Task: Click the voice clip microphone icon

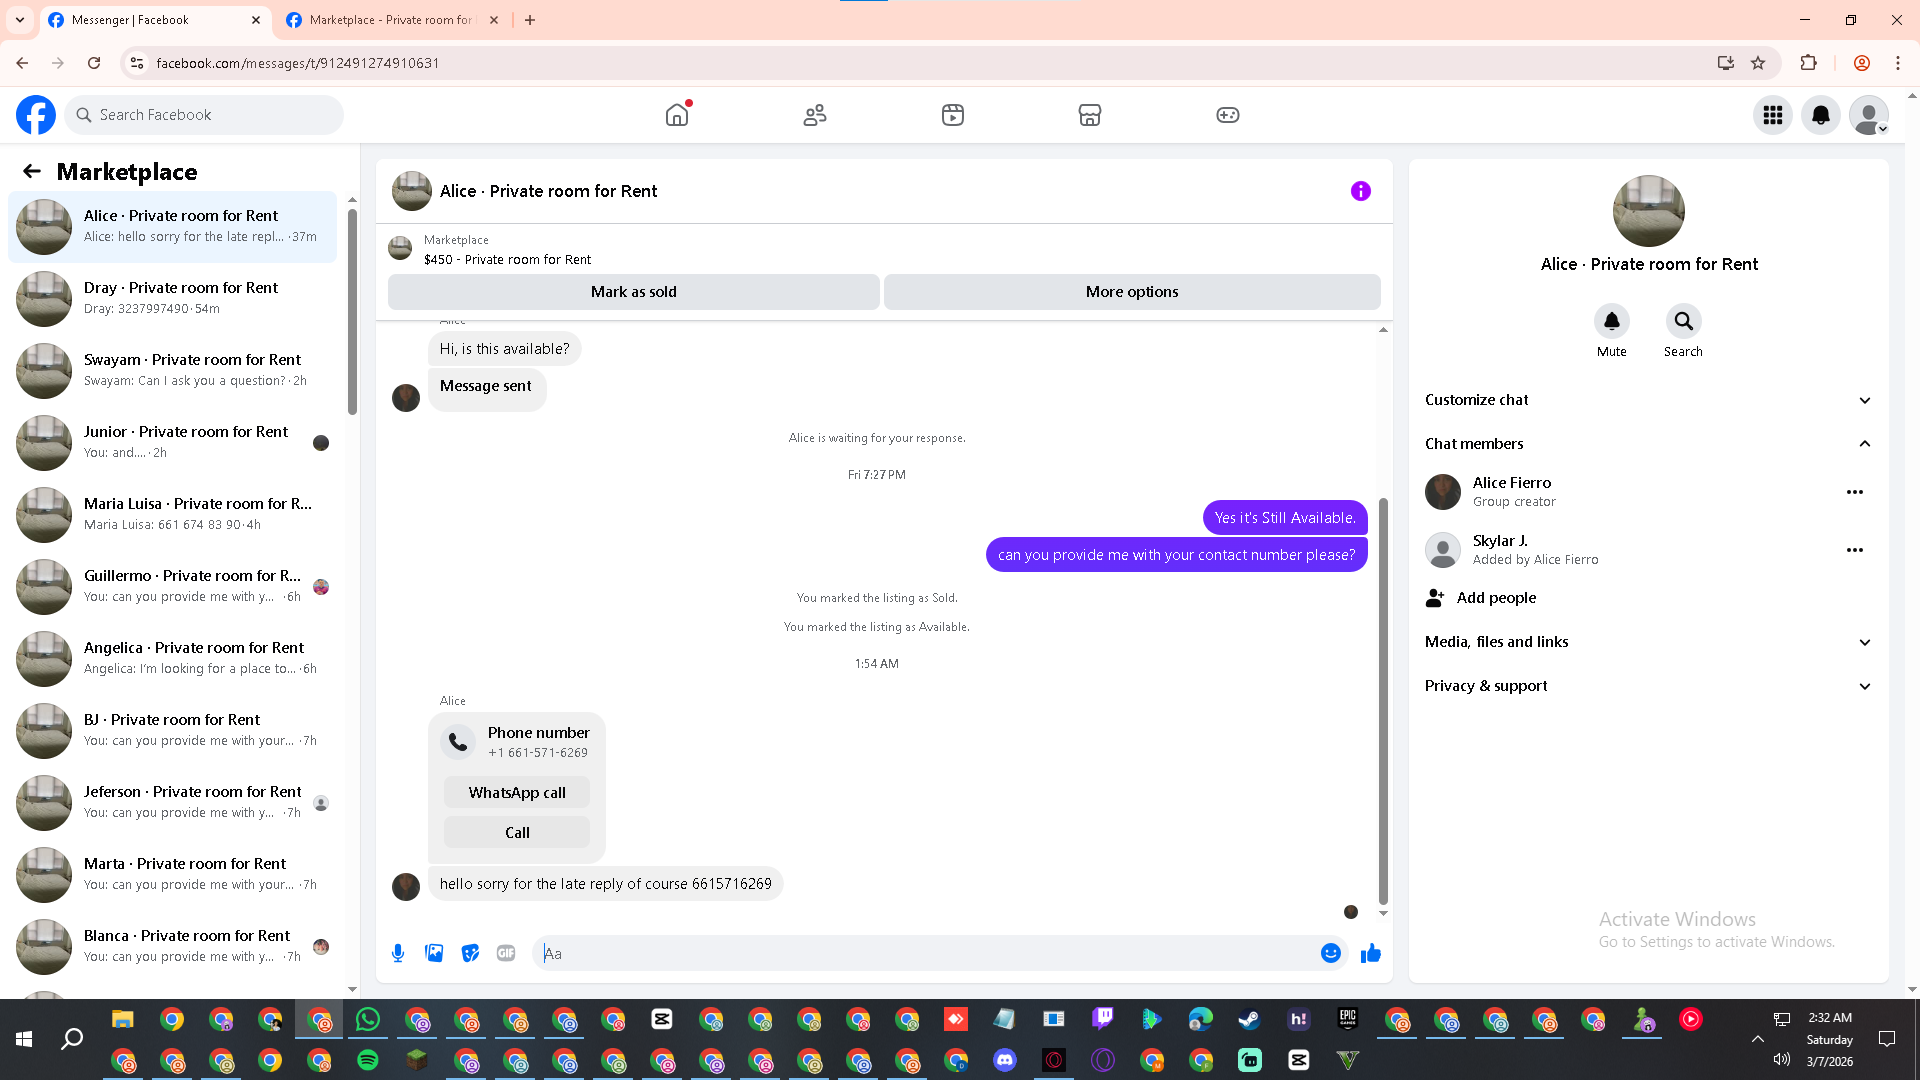Action: 398,953
